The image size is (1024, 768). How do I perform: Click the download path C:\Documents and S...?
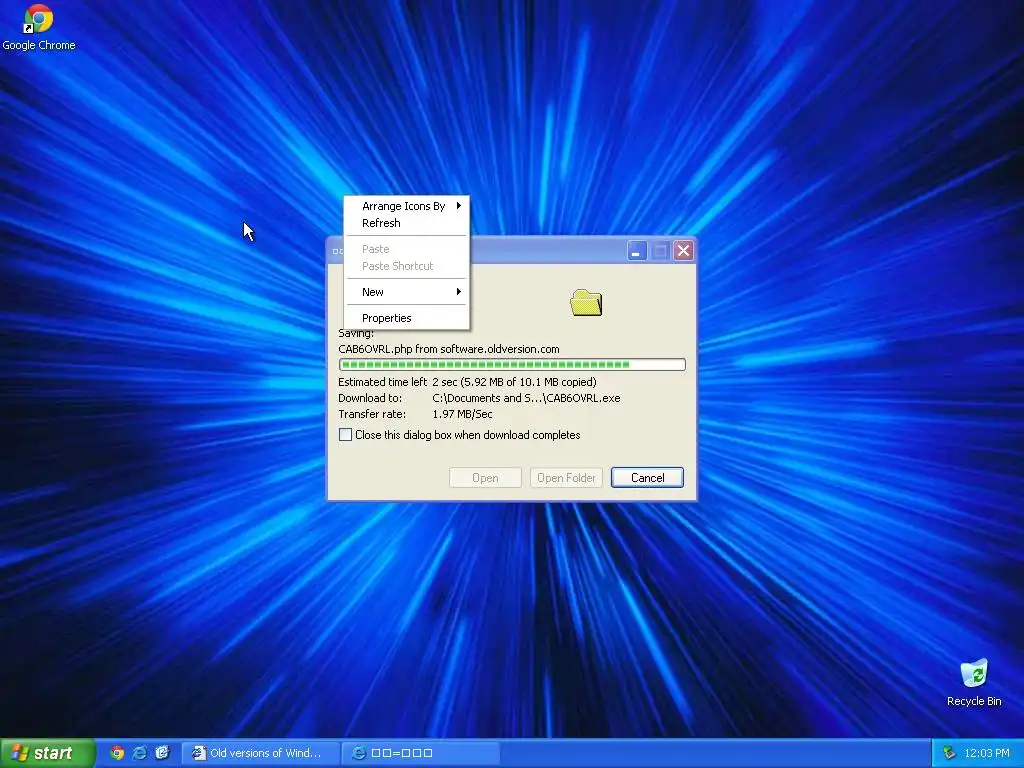click(526, 398)
